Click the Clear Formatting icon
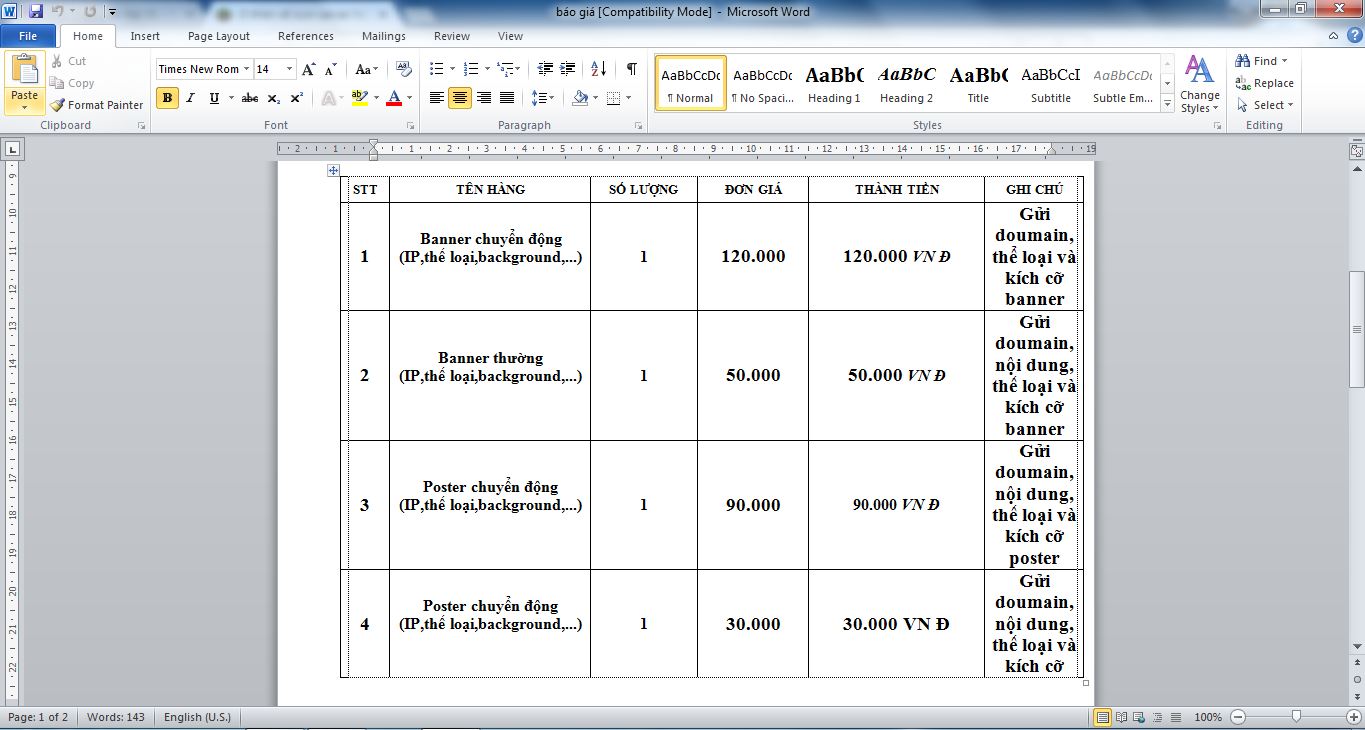 pos(404,69)
